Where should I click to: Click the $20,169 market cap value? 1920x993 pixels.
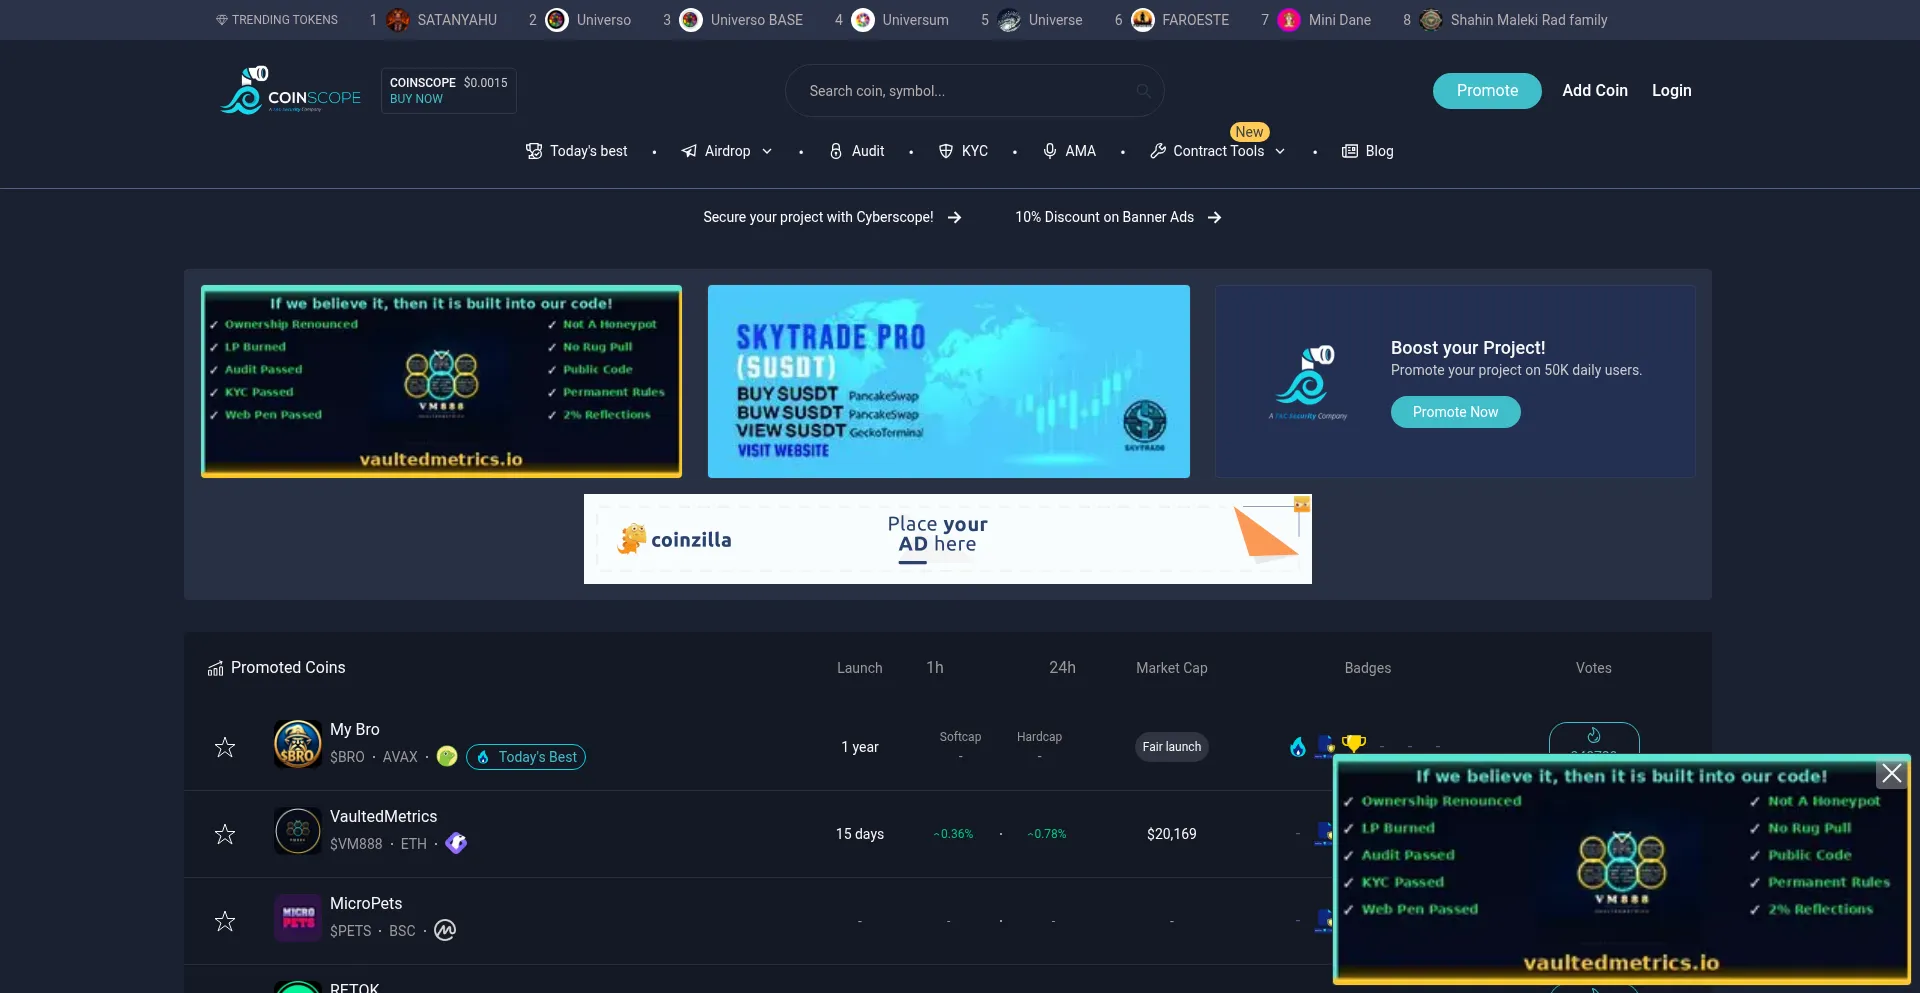pyautogui.click(x=1172, y=834)
